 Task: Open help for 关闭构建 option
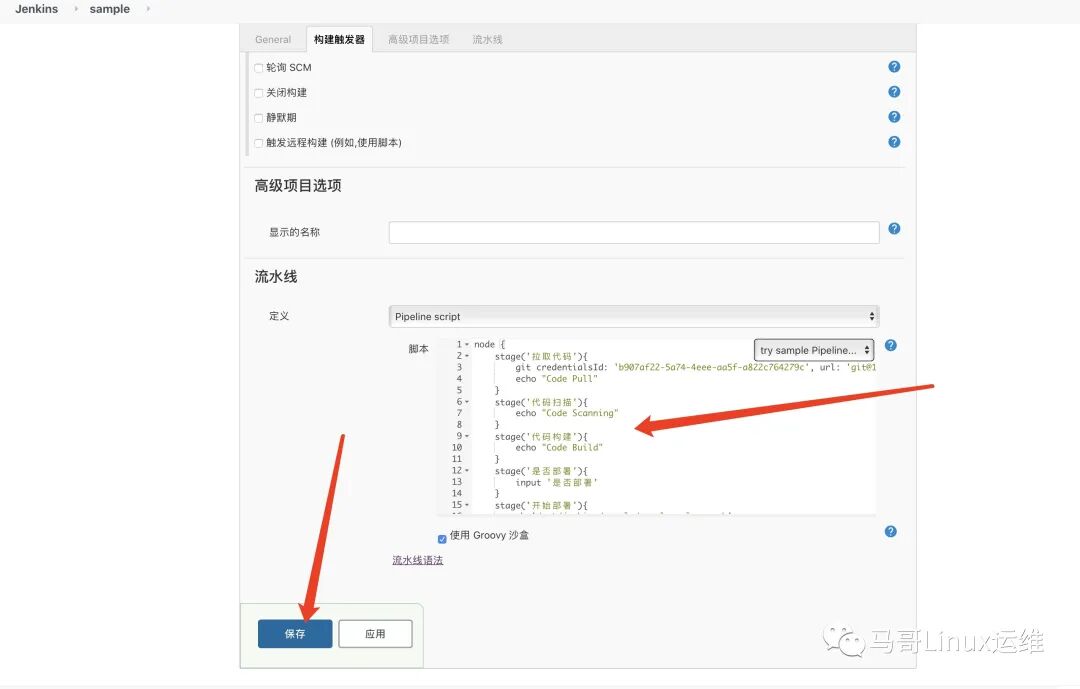(894, 92)
